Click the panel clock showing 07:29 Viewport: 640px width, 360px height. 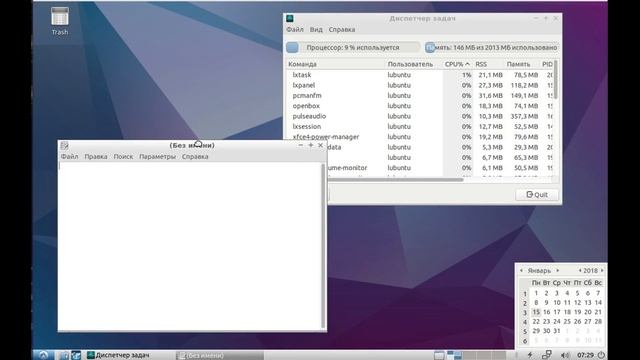[585, 356]
